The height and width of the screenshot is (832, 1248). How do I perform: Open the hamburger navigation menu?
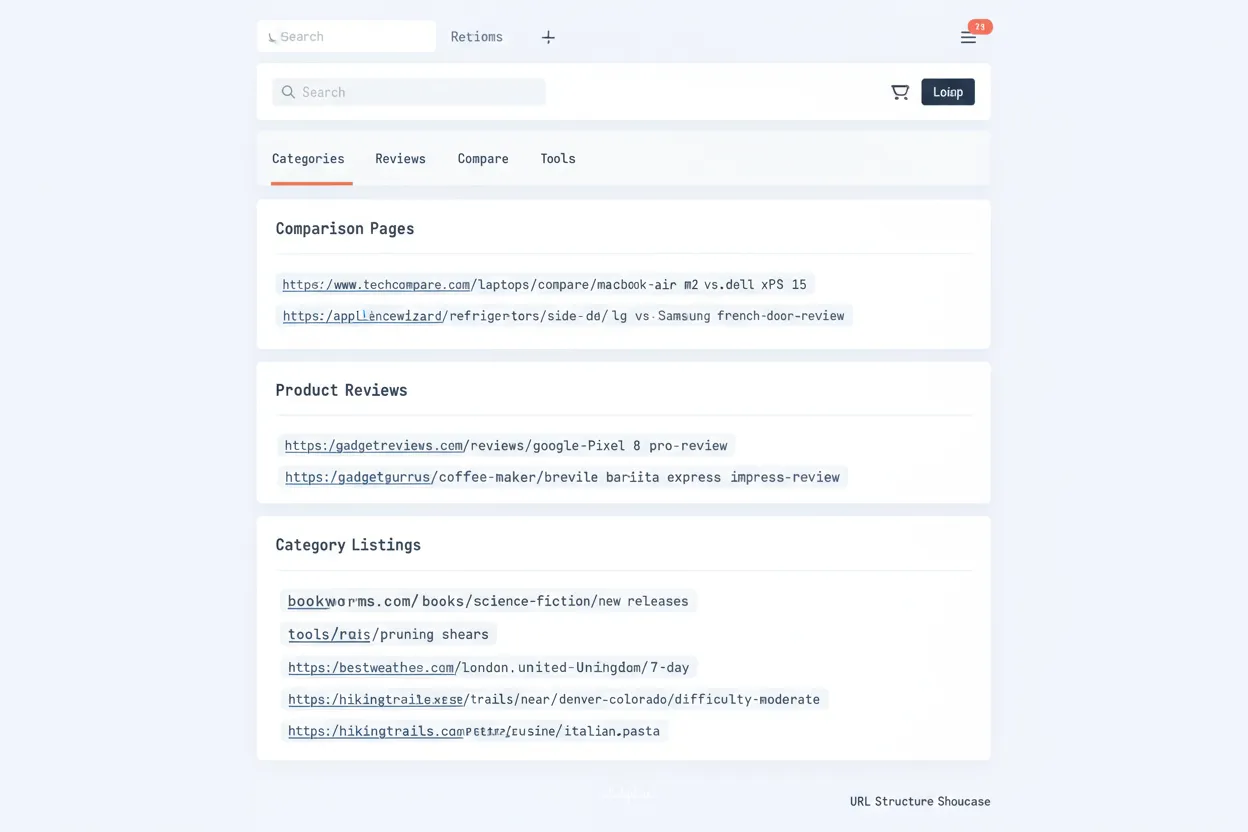tap(967, 37)
